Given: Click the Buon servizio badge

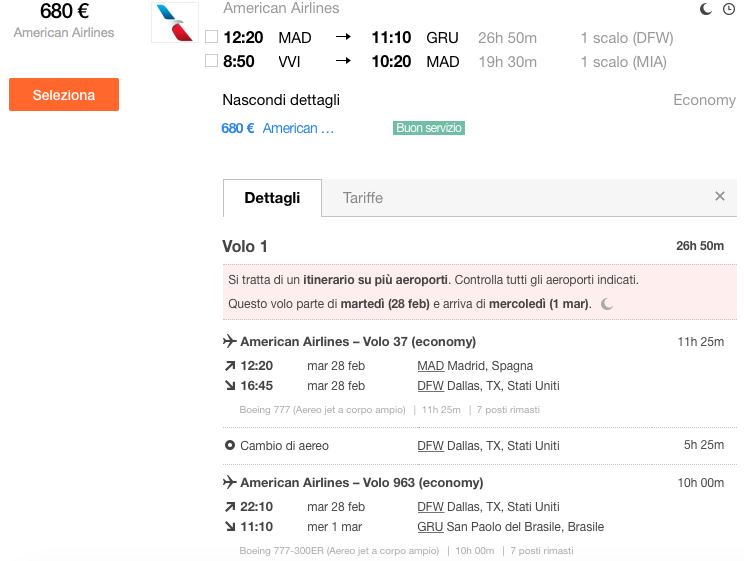Looking at the screenshot, I should point(428,128).
